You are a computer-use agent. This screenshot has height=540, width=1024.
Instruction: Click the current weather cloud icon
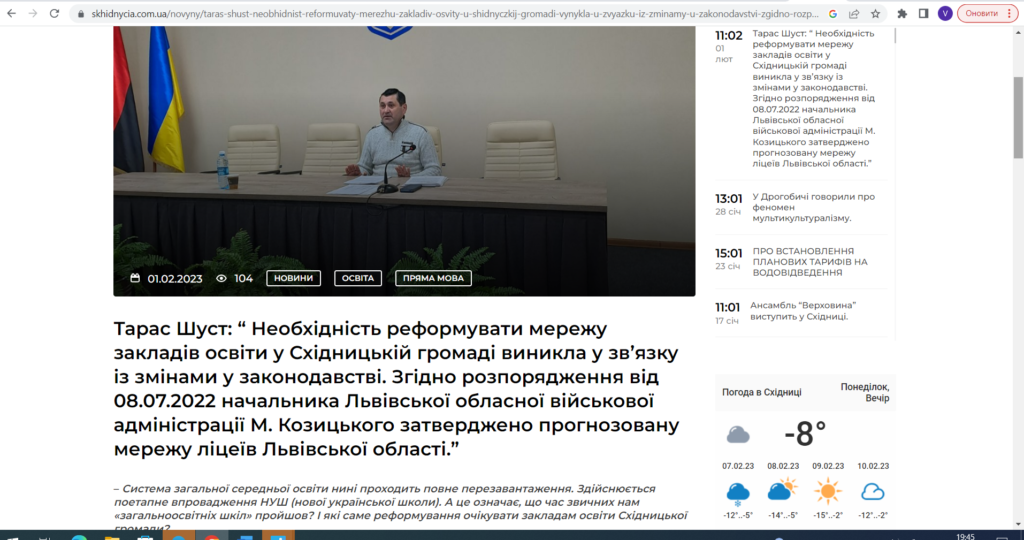[x=738, y=435]
